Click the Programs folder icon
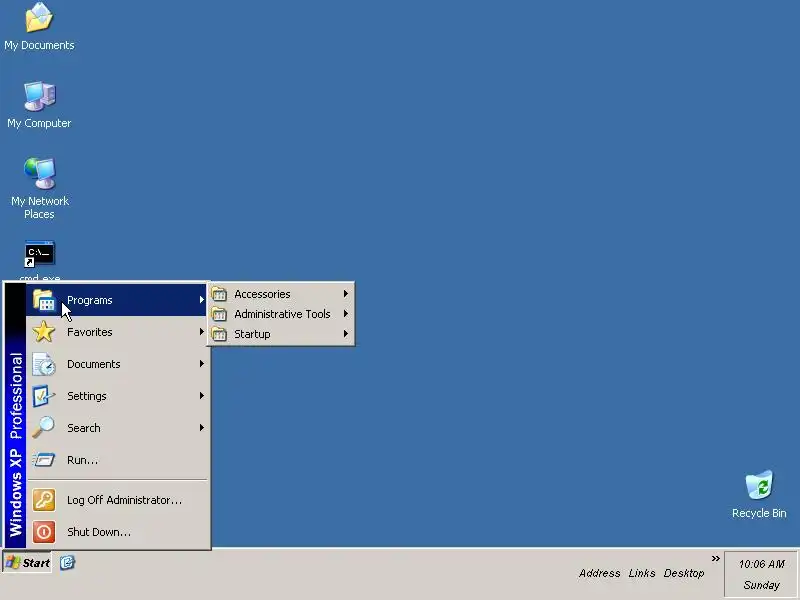 coord(44,300)
